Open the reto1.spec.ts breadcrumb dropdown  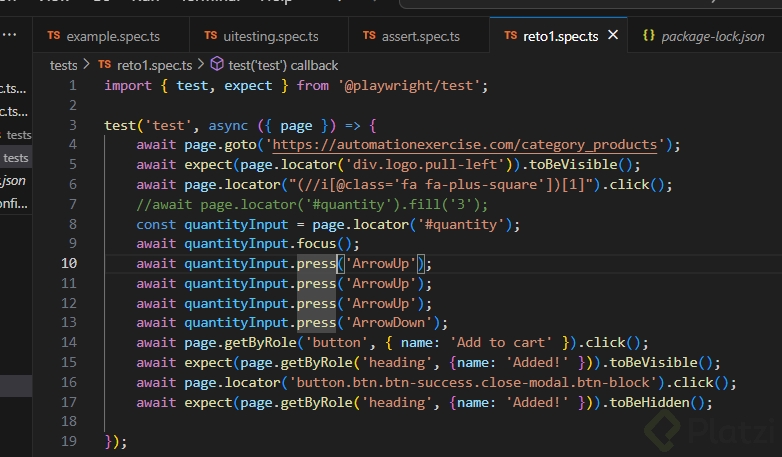click(x=155, y=64)
